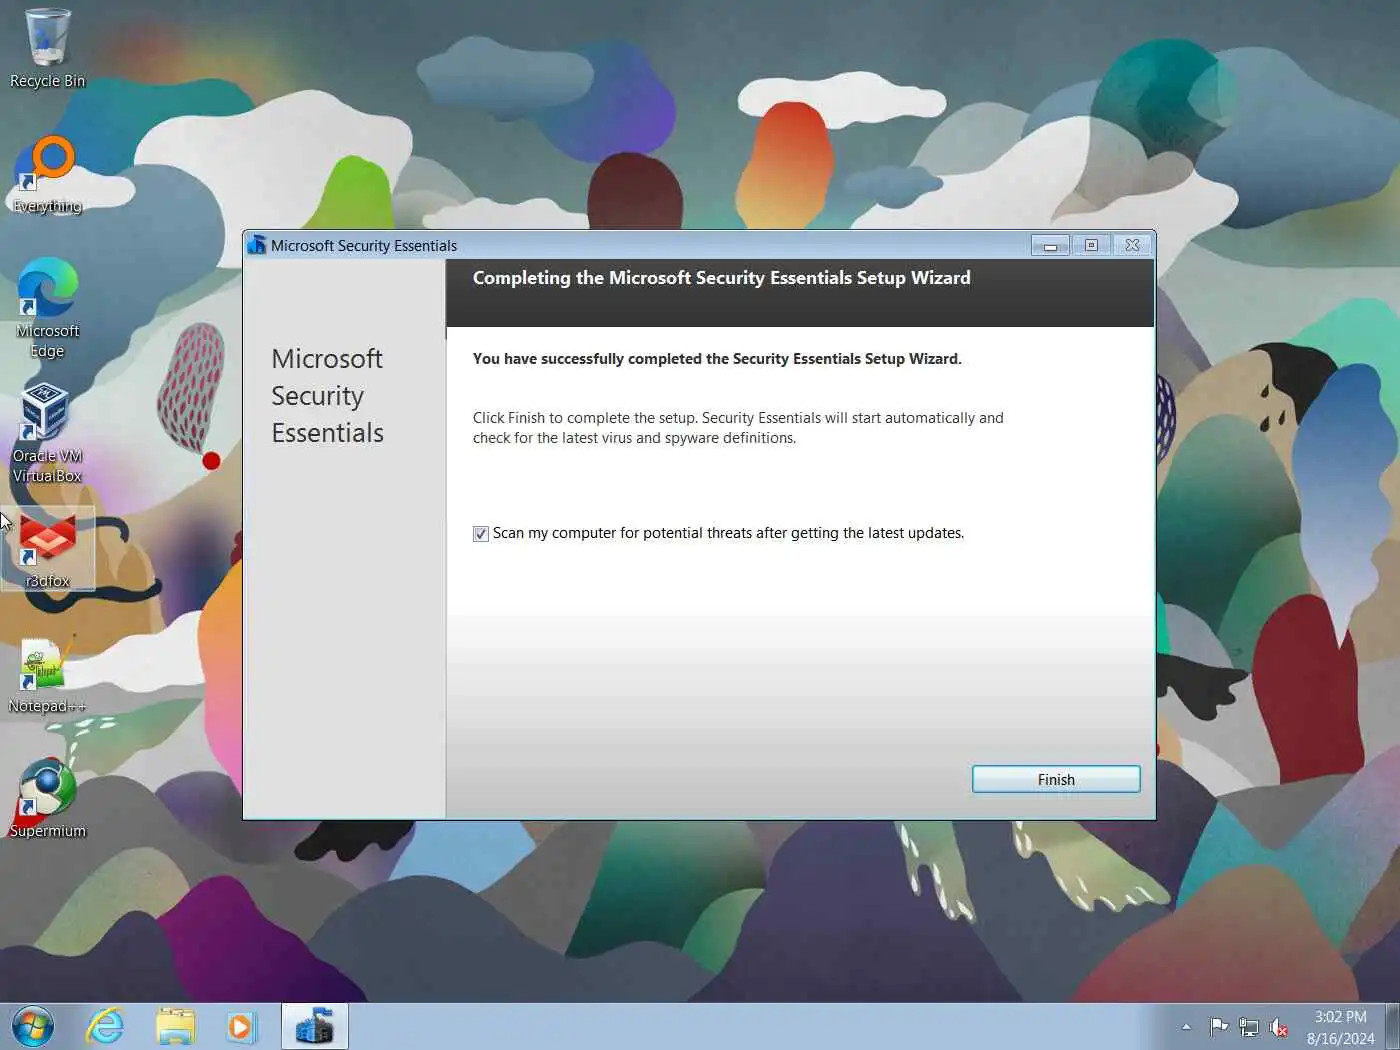Image resolution: width=1400 pixels, height=1050 pixels.
Task: Open the Windows Start menu
Action: 33,1027
